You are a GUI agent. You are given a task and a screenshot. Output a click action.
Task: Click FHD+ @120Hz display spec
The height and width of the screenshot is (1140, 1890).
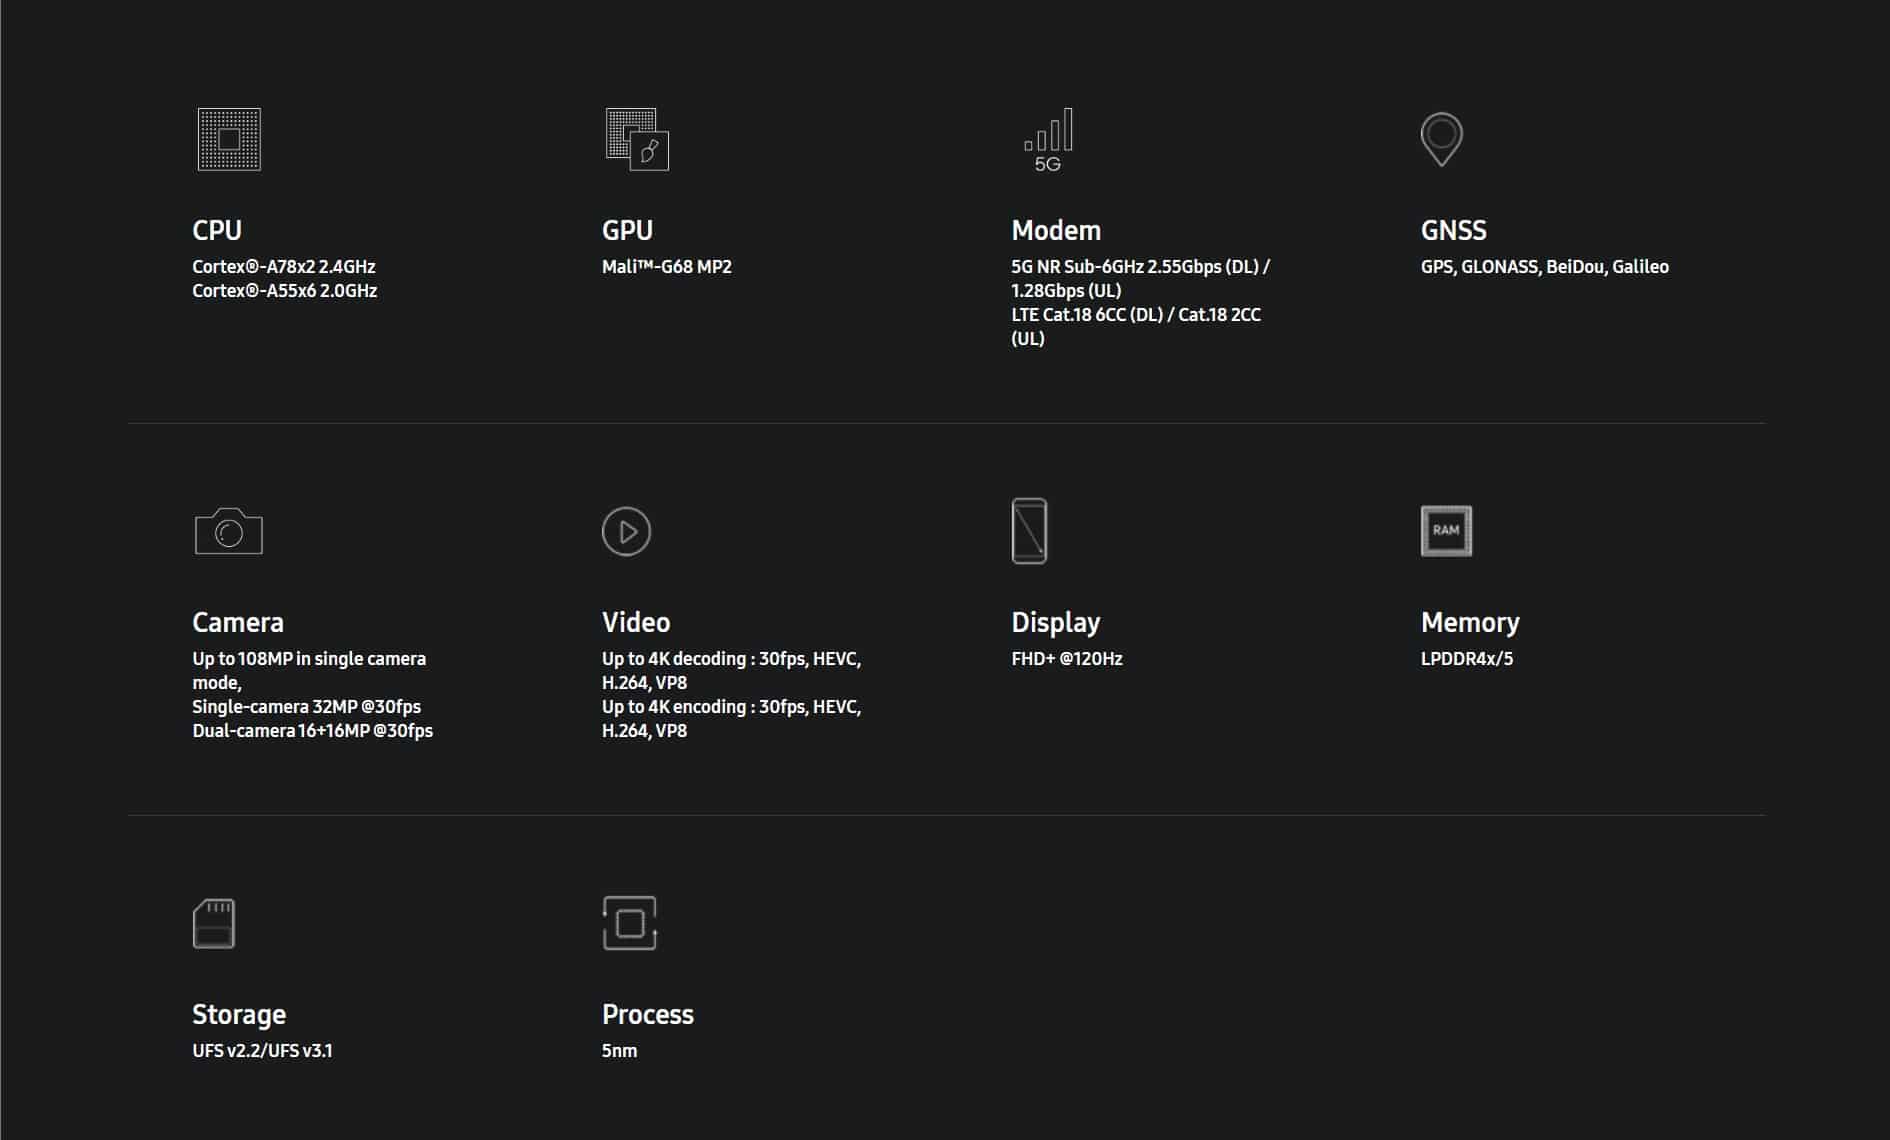[1067, 659]
